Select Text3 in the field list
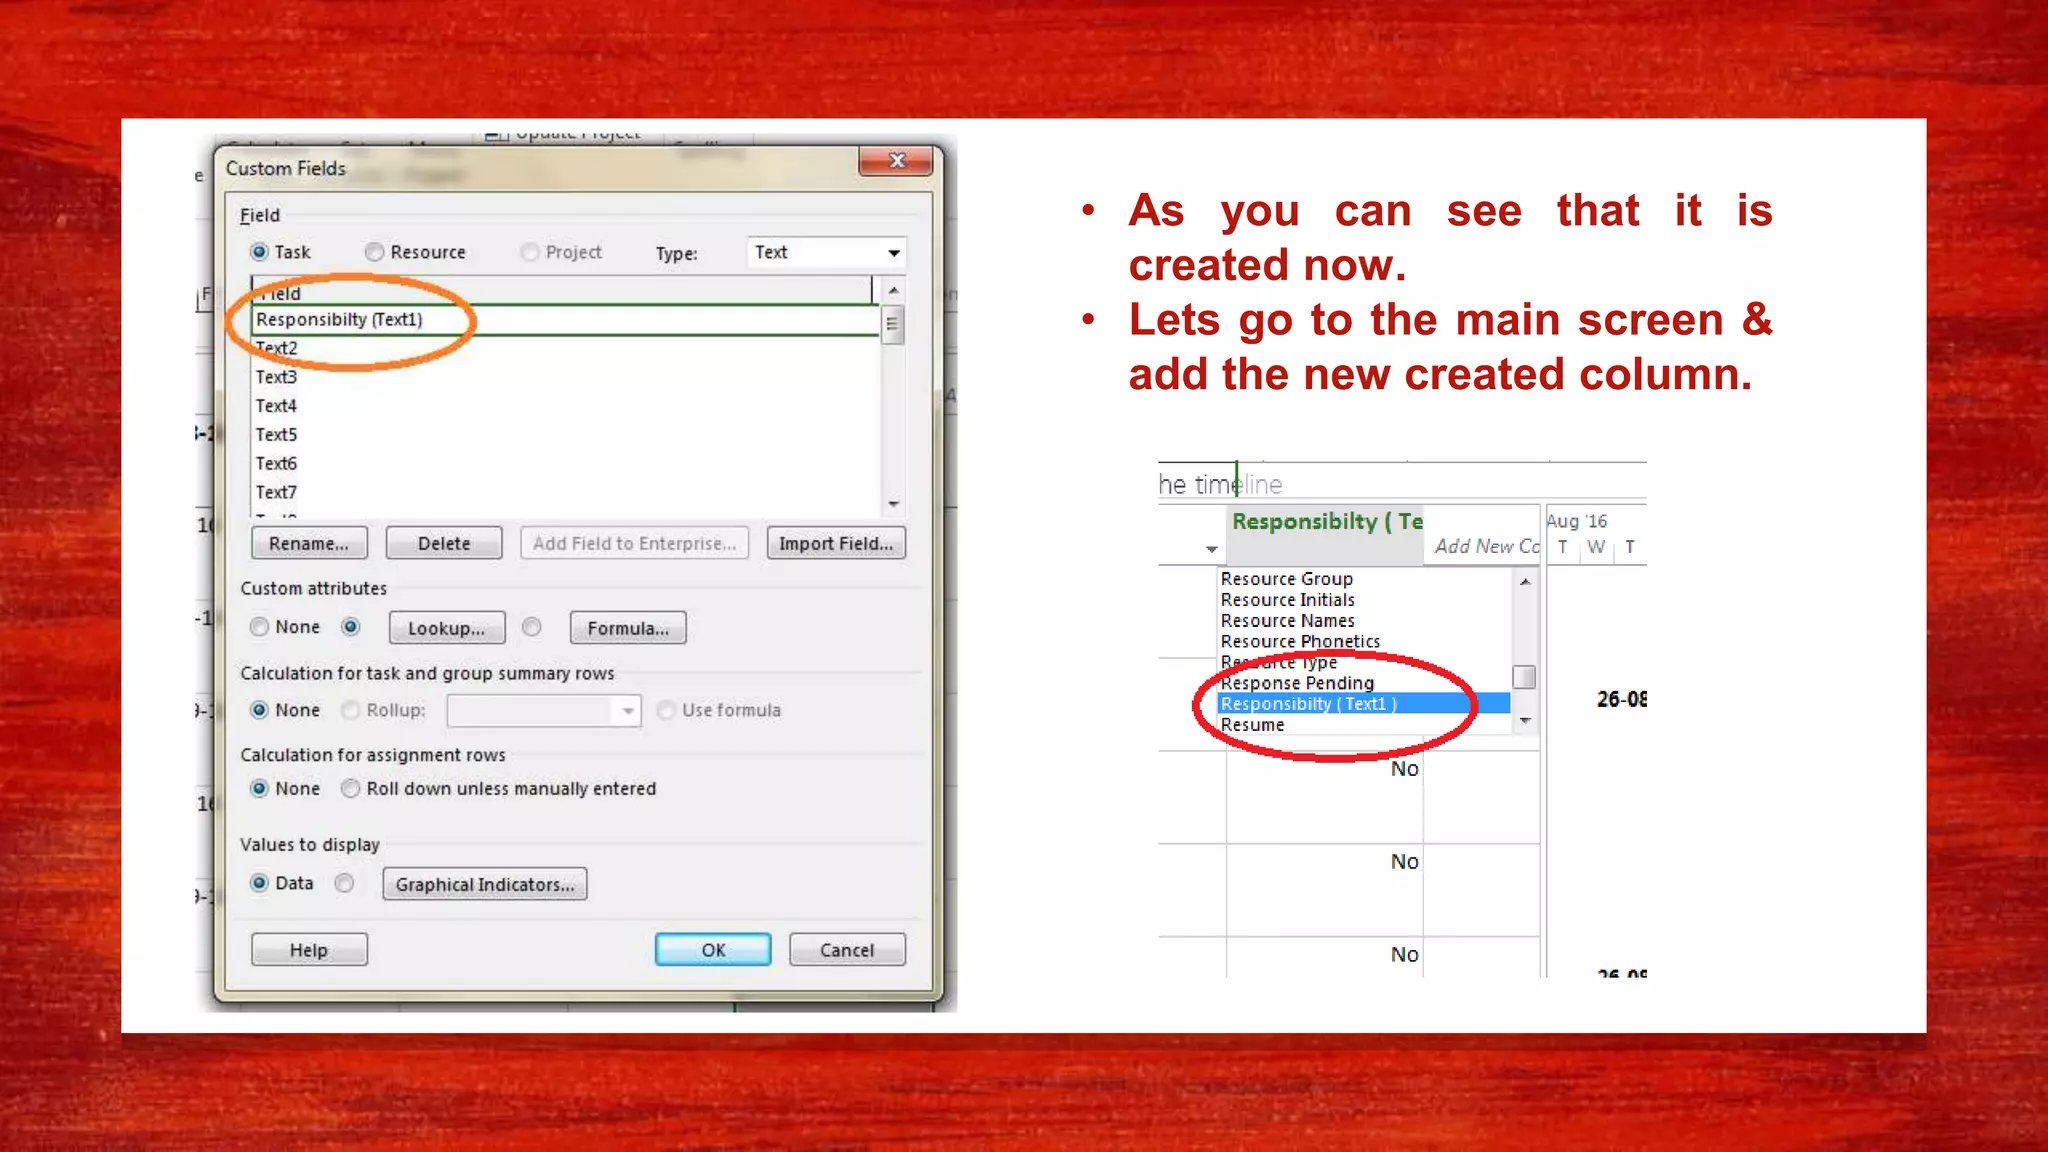Viewport: 2048px width, 1152px height. click(565, 377)
